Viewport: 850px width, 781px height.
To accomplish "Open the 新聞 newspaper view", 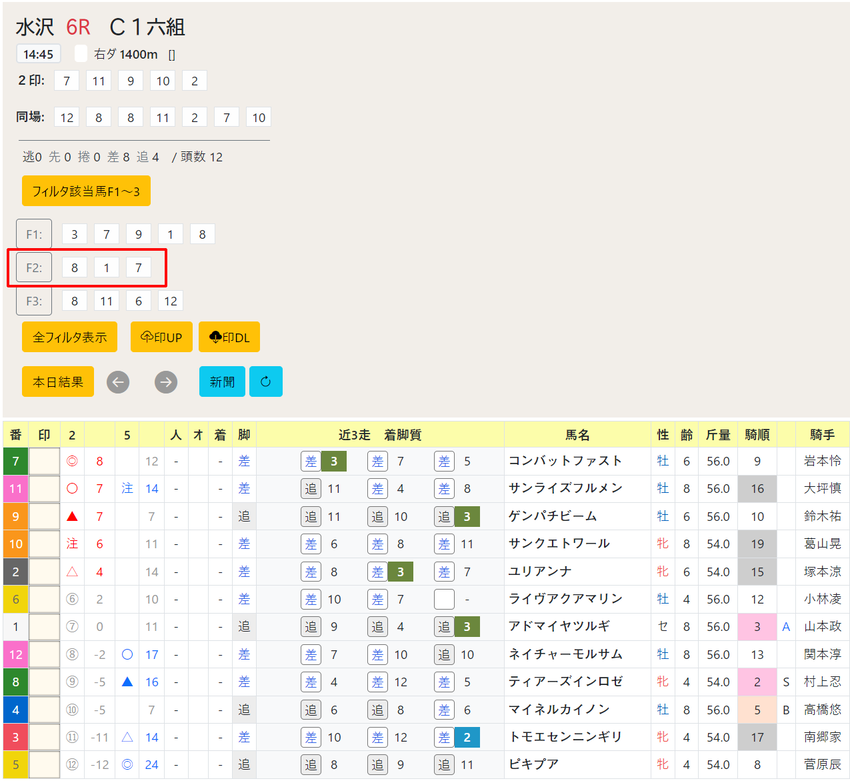I will point(222,382).
